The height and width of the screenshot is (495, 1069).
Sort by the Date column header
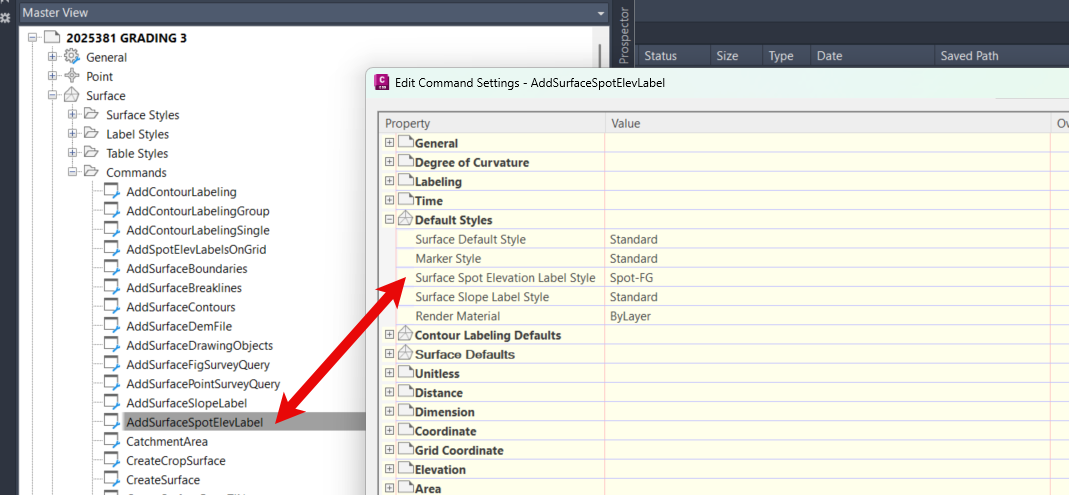point(872,56)
